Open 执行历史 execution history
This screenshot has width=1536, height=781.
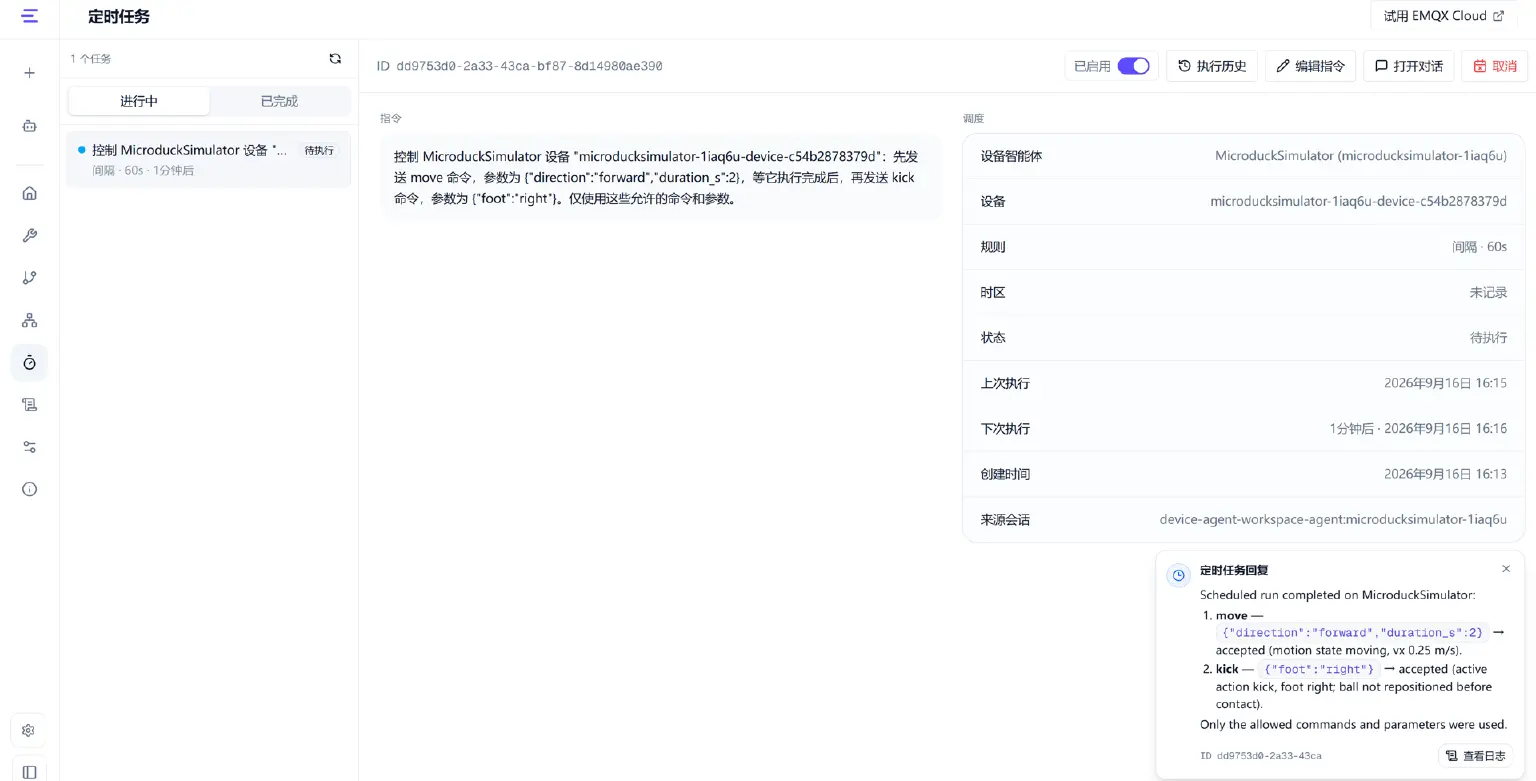[x=1212, y=66]
